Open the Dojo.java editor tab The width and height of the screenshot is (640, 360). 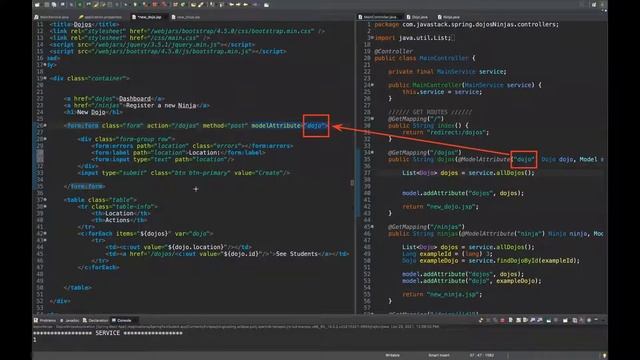tap(418, 17)
